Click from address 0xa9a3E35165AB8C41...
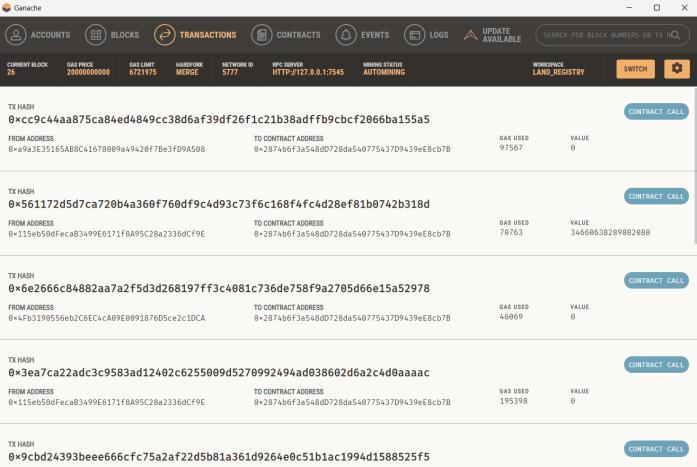Screen dimensions: 697x467 (107, 149)
